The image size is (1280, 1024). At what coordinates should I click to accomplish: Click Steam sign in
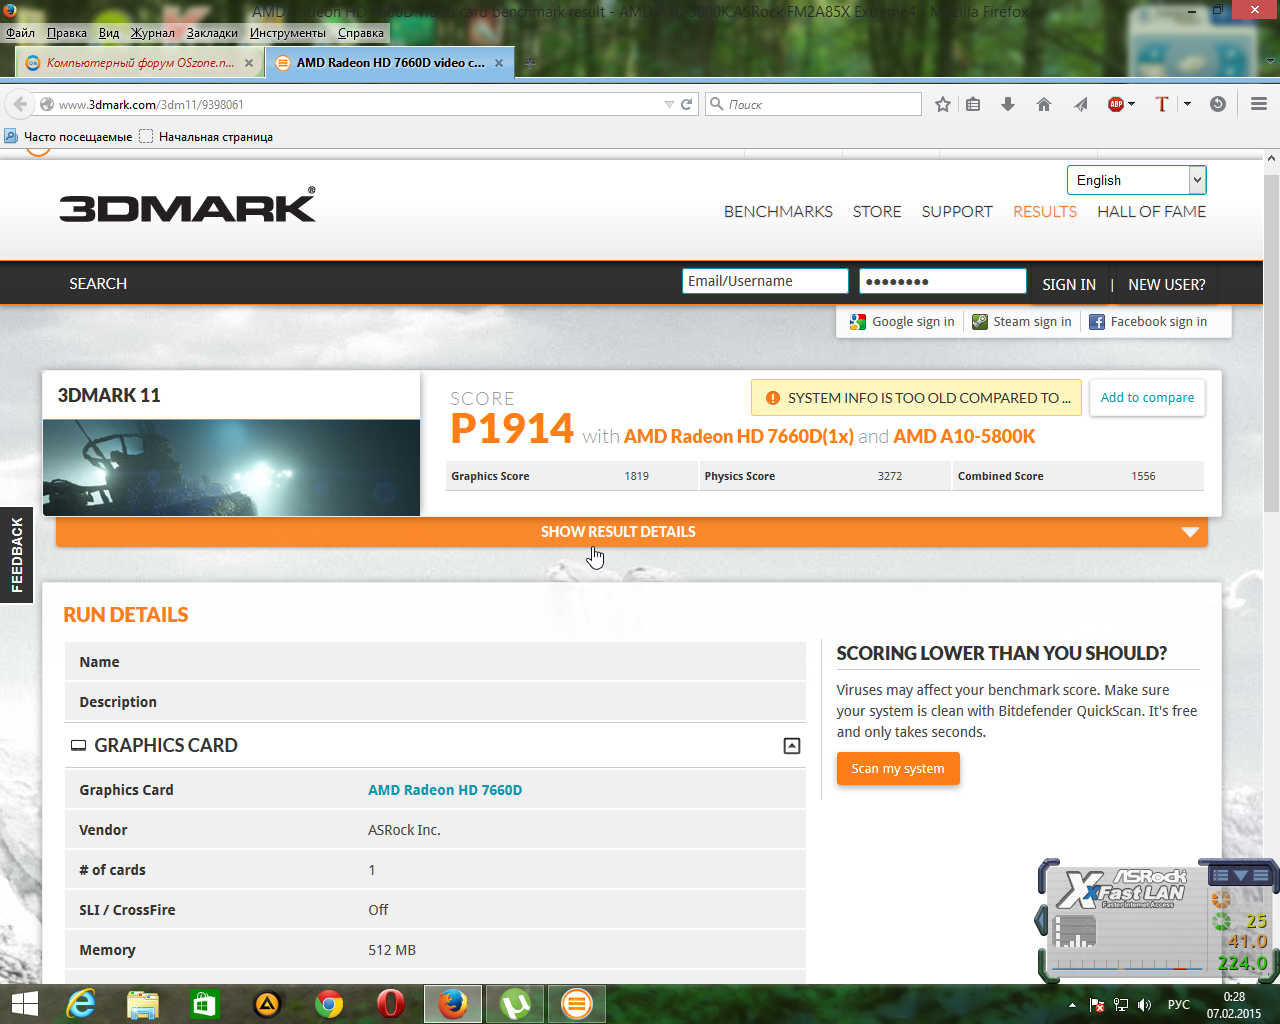1021,321
